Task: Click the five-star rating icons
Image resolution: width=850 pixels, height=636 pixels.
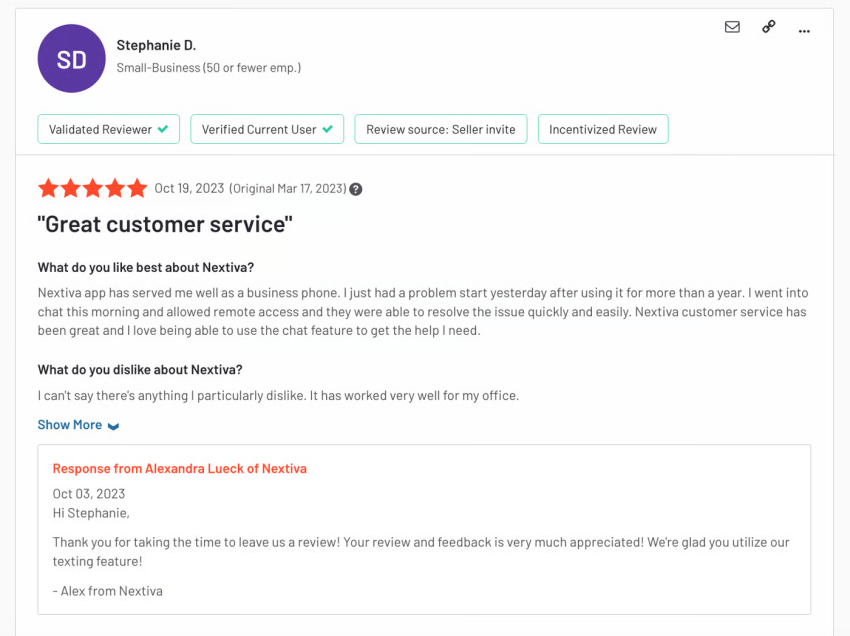Action: click(x=92, y=188)
